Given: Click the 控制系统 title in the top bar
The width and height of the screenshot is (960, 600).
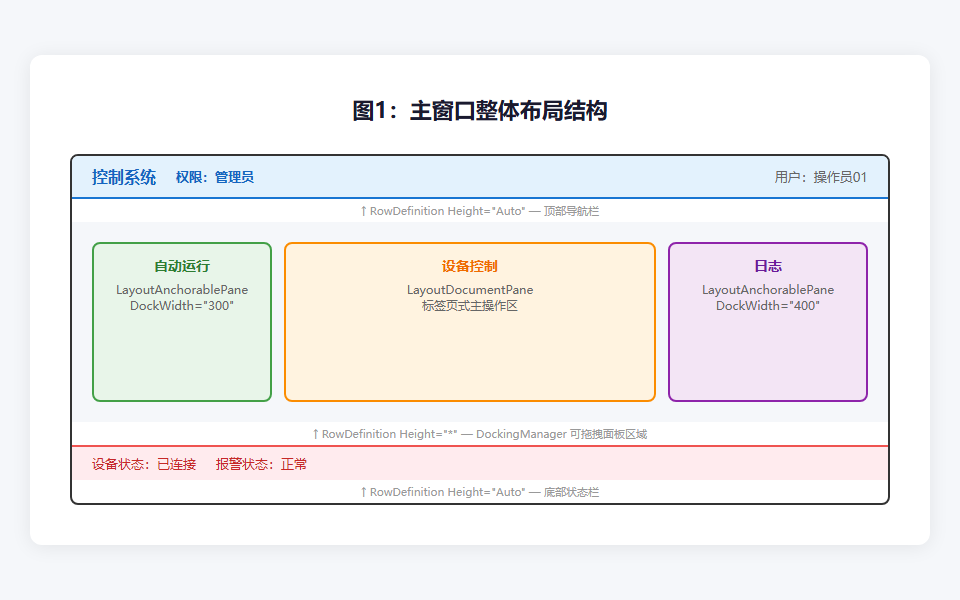Looking at the screenshot, I should 124,178.
